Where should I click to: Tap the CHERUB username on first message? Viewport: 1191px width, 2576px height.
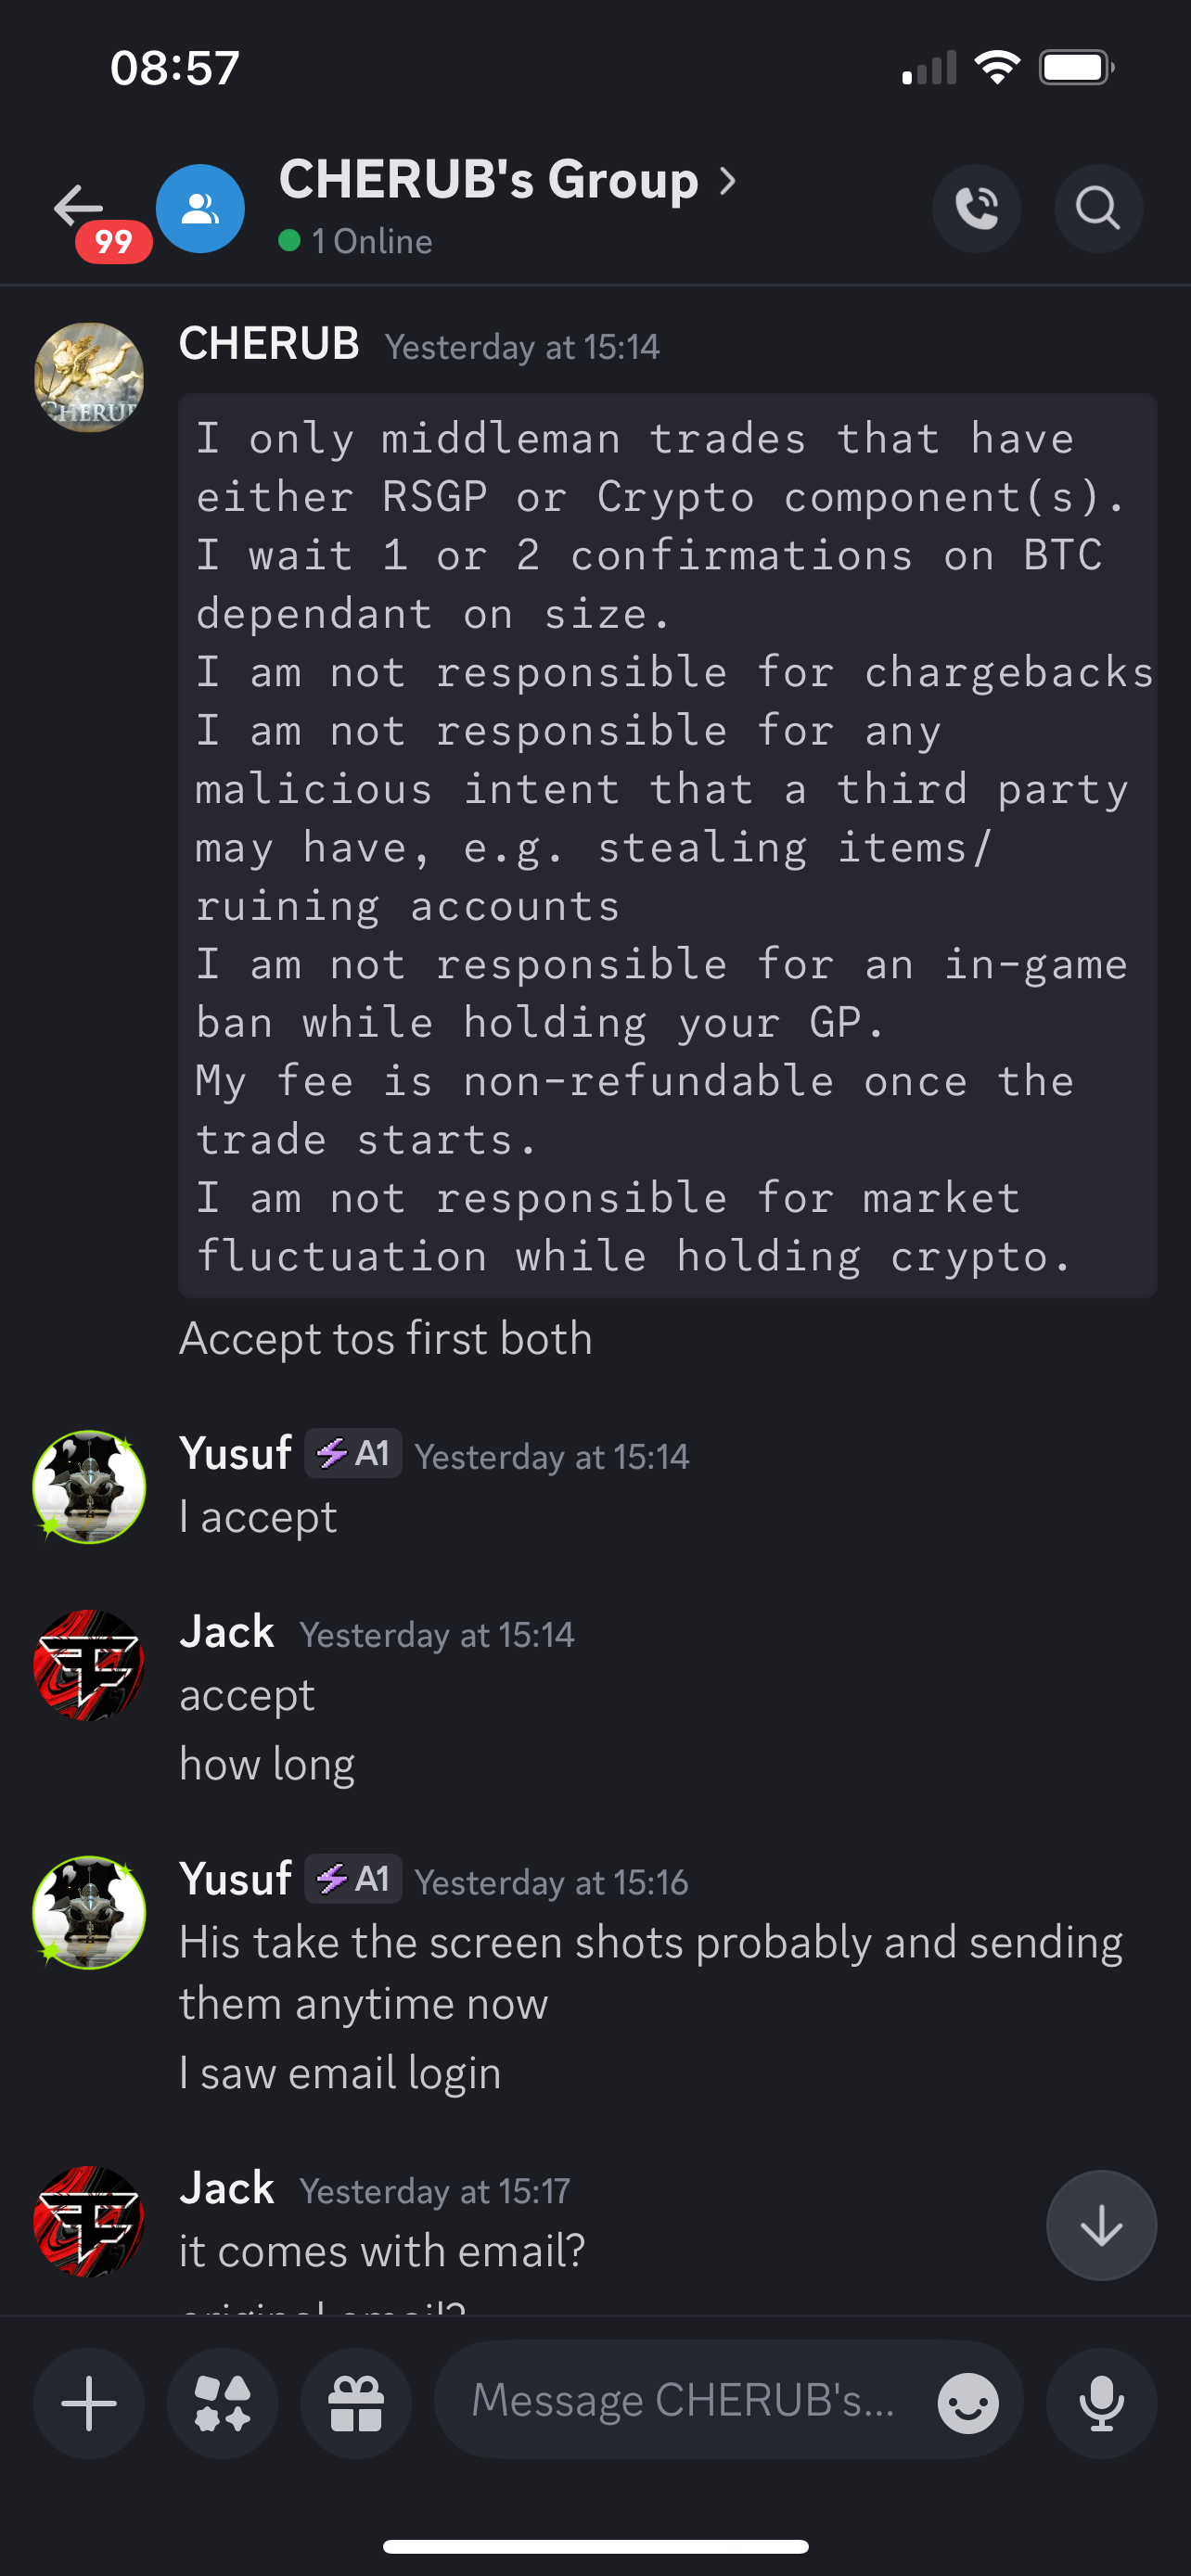click(269, 344)
